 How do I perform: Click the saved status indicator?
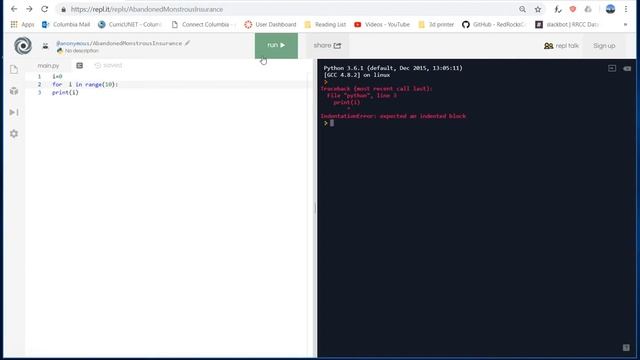pos(108,65)
